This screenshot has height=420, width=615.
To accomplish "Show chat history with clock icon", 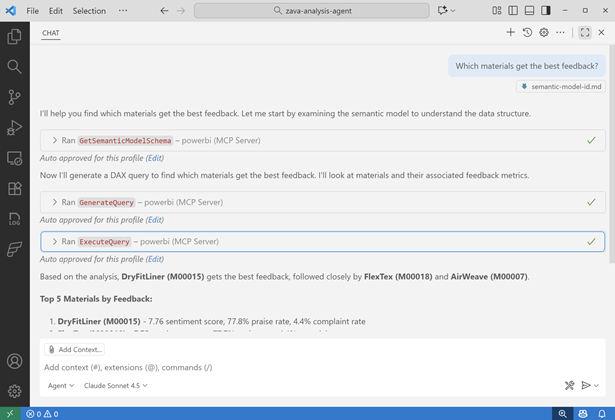I will tap(527, 33).
